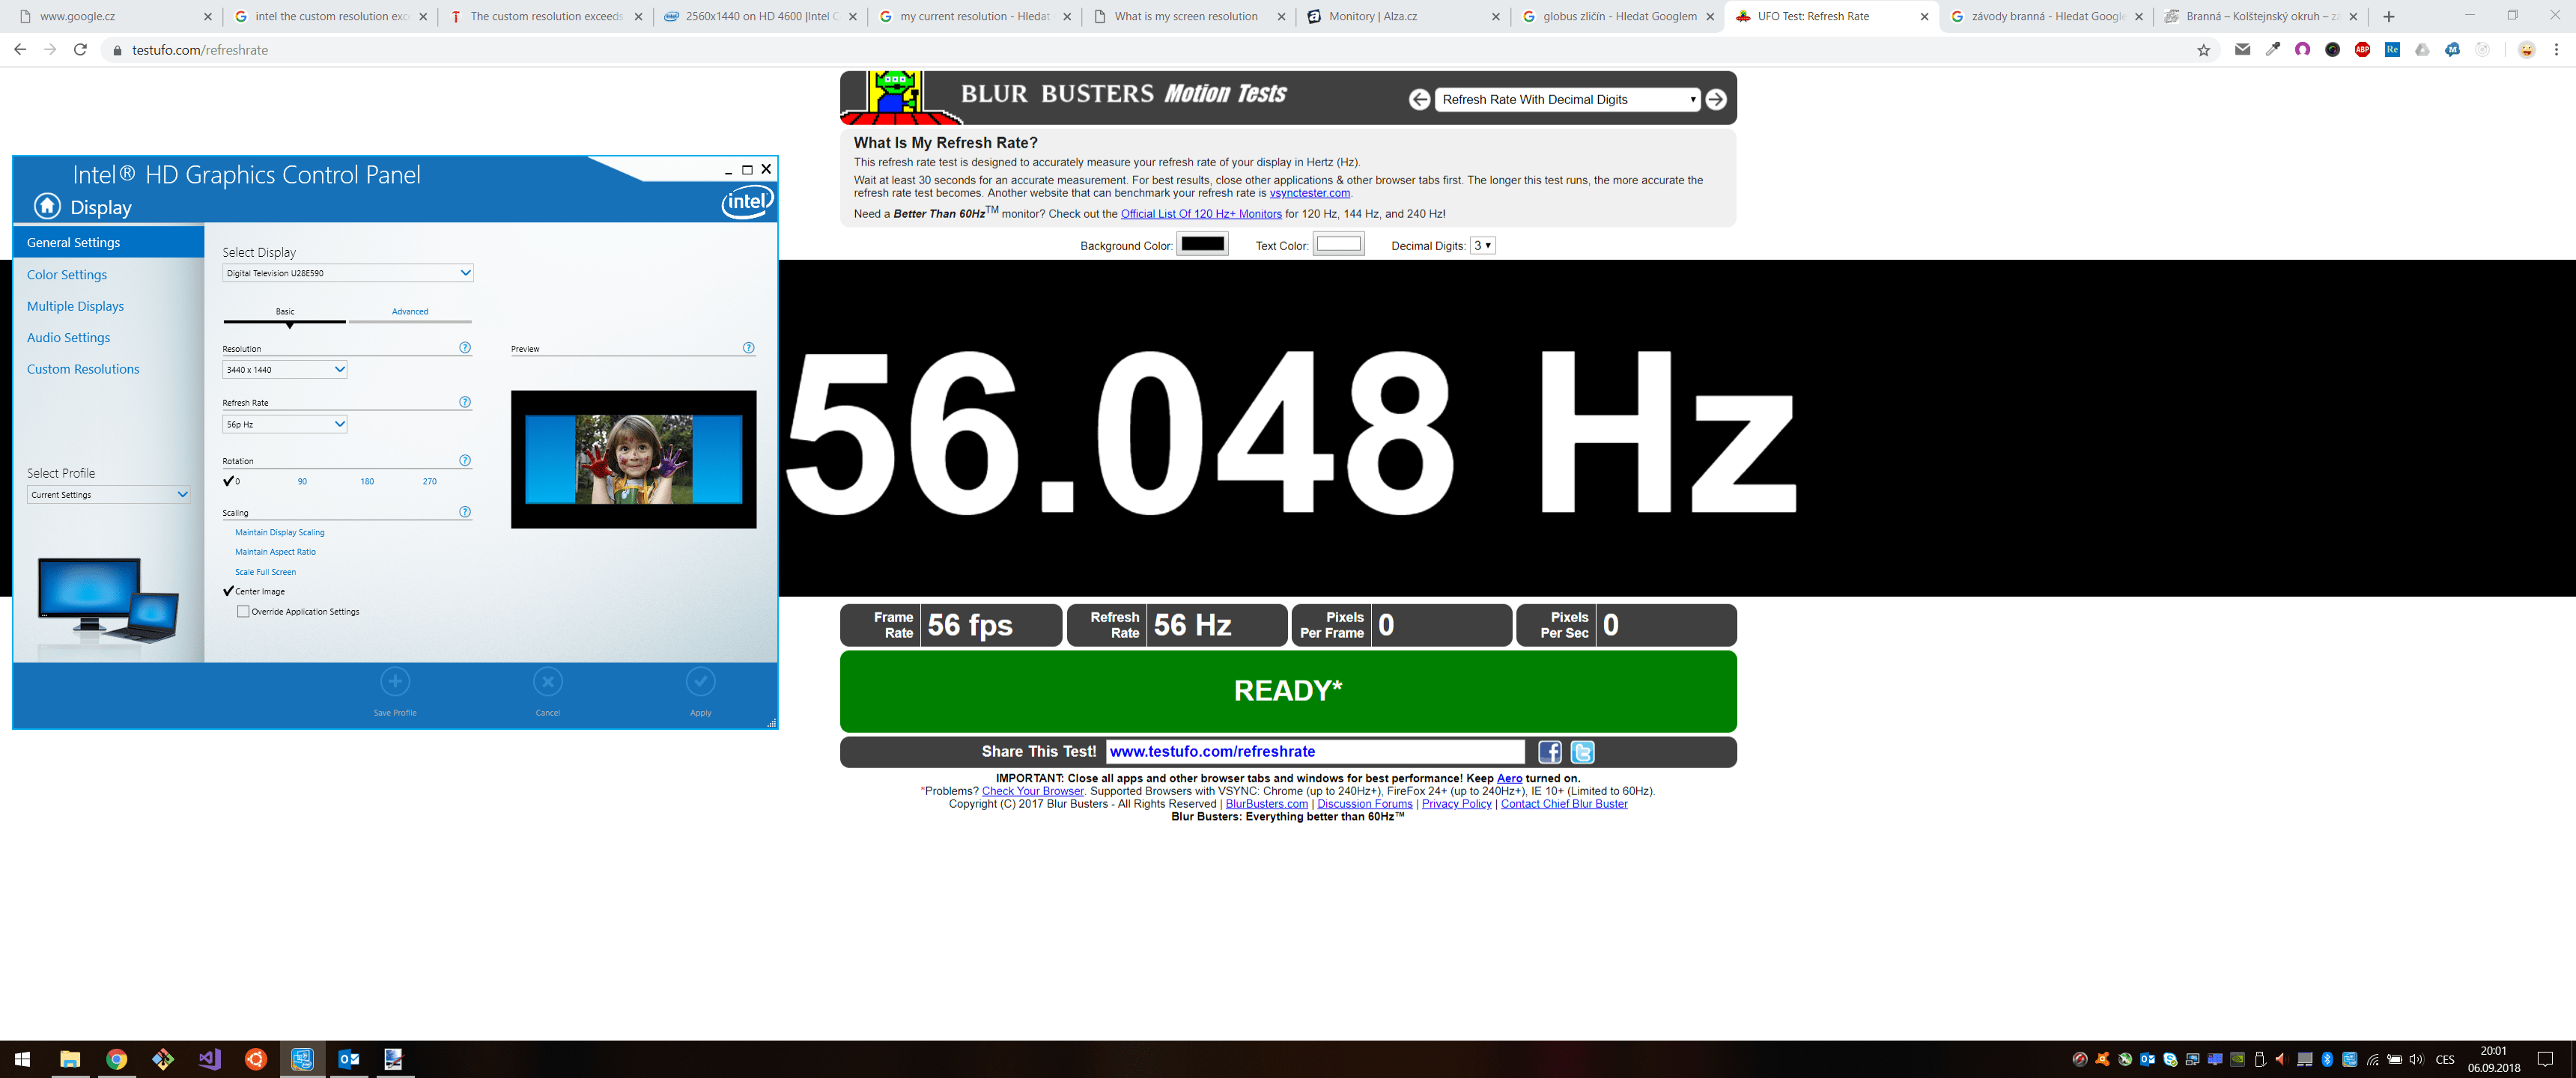The height and width of the screenshot is (1078, 2576).
Task: Open NVIDIA settings from the system tray
Action: [2237, 1060]
